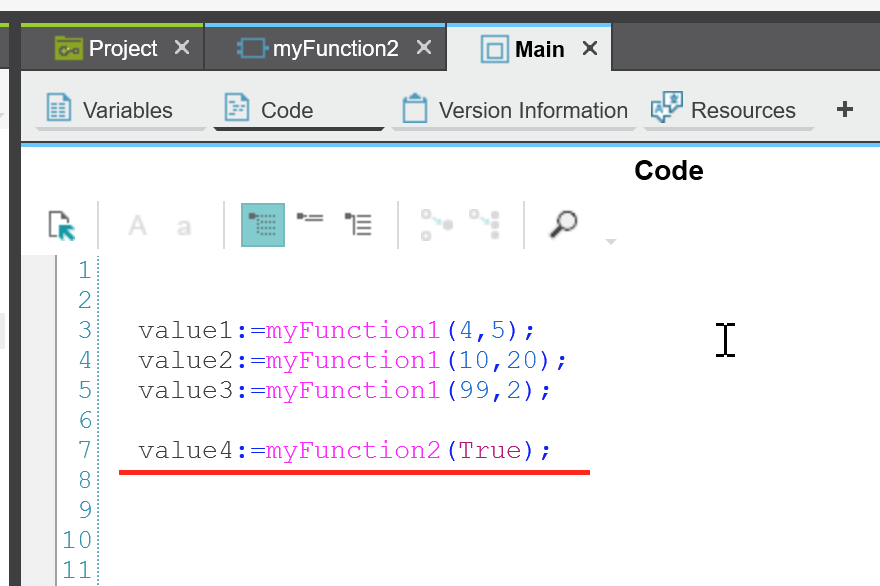Add a new section with plus button
Screen dimensions: 880x586
845,109
